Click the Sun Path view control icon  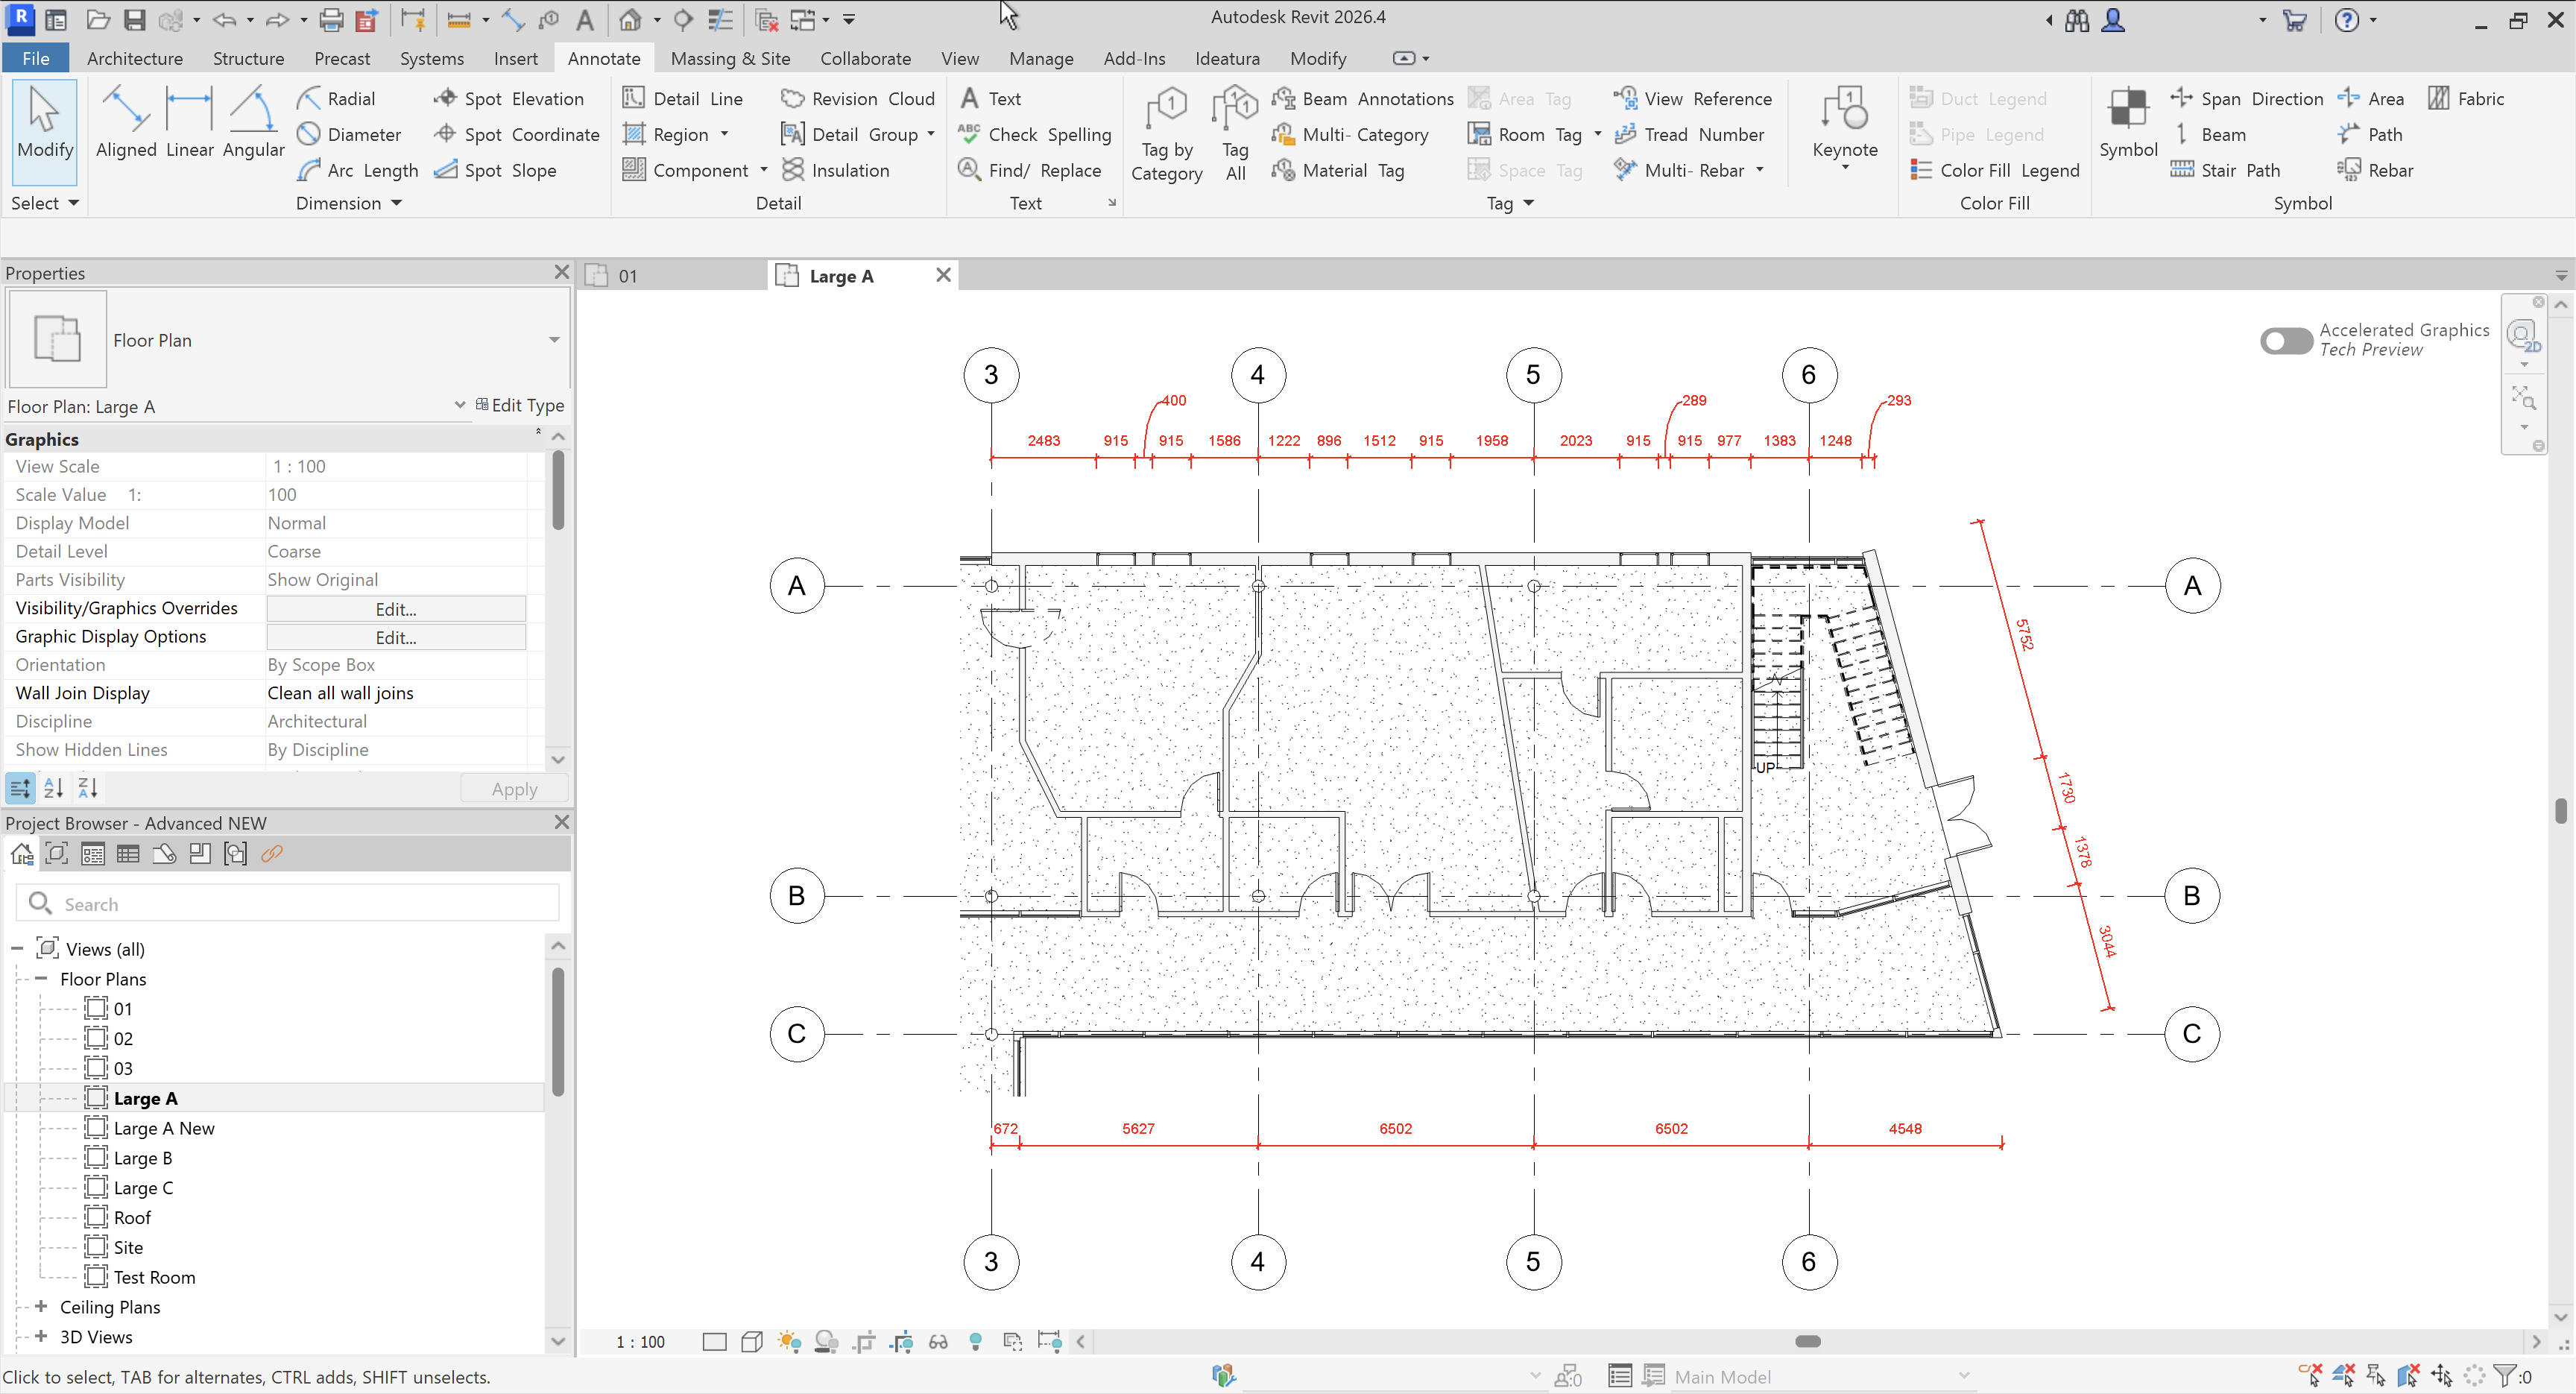coord(789,1341)
